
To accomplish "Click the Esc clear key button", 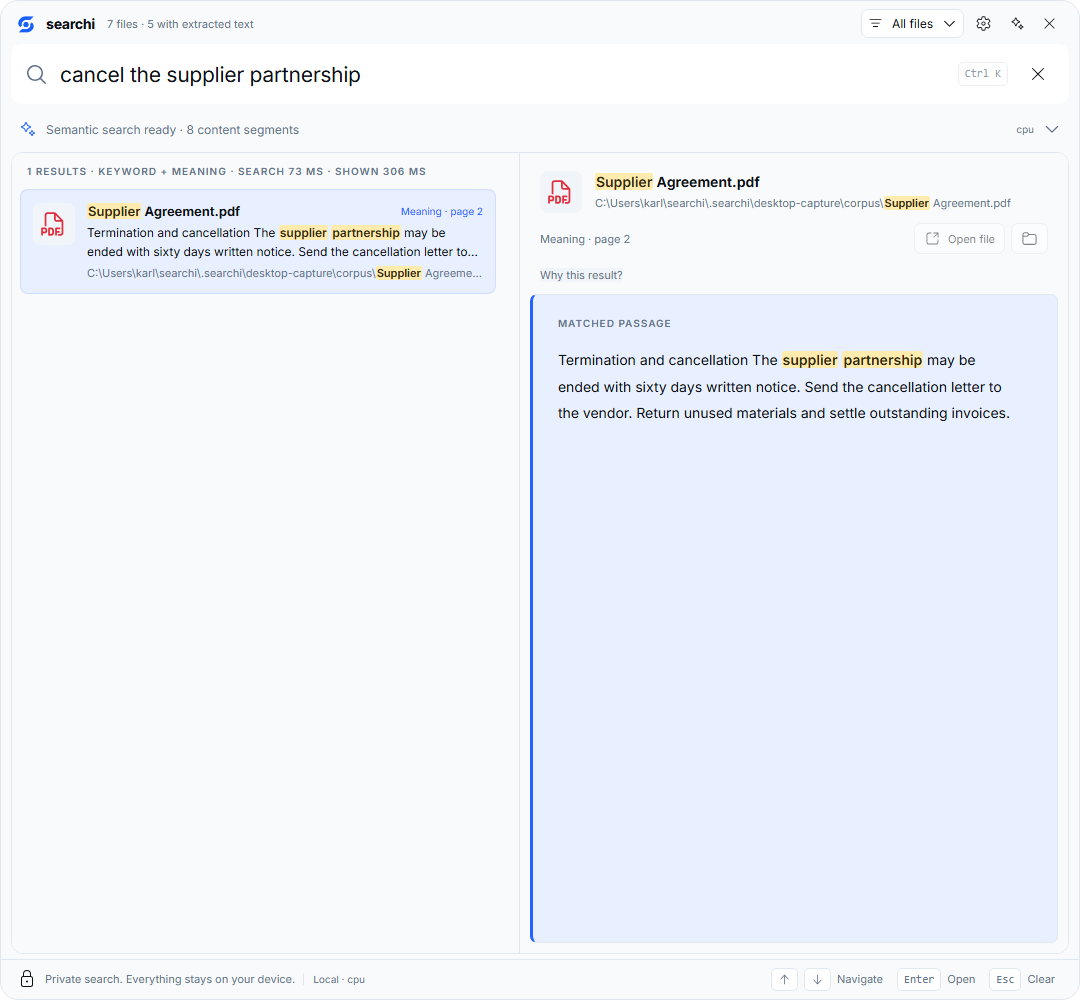I will click(1005, 979).
